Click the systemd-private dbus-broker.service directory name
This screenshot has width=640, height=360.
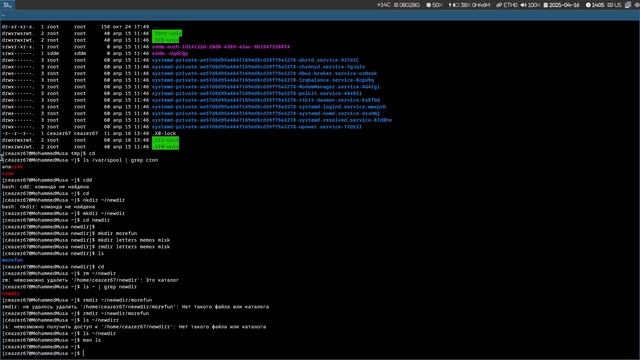click(264, 73)
